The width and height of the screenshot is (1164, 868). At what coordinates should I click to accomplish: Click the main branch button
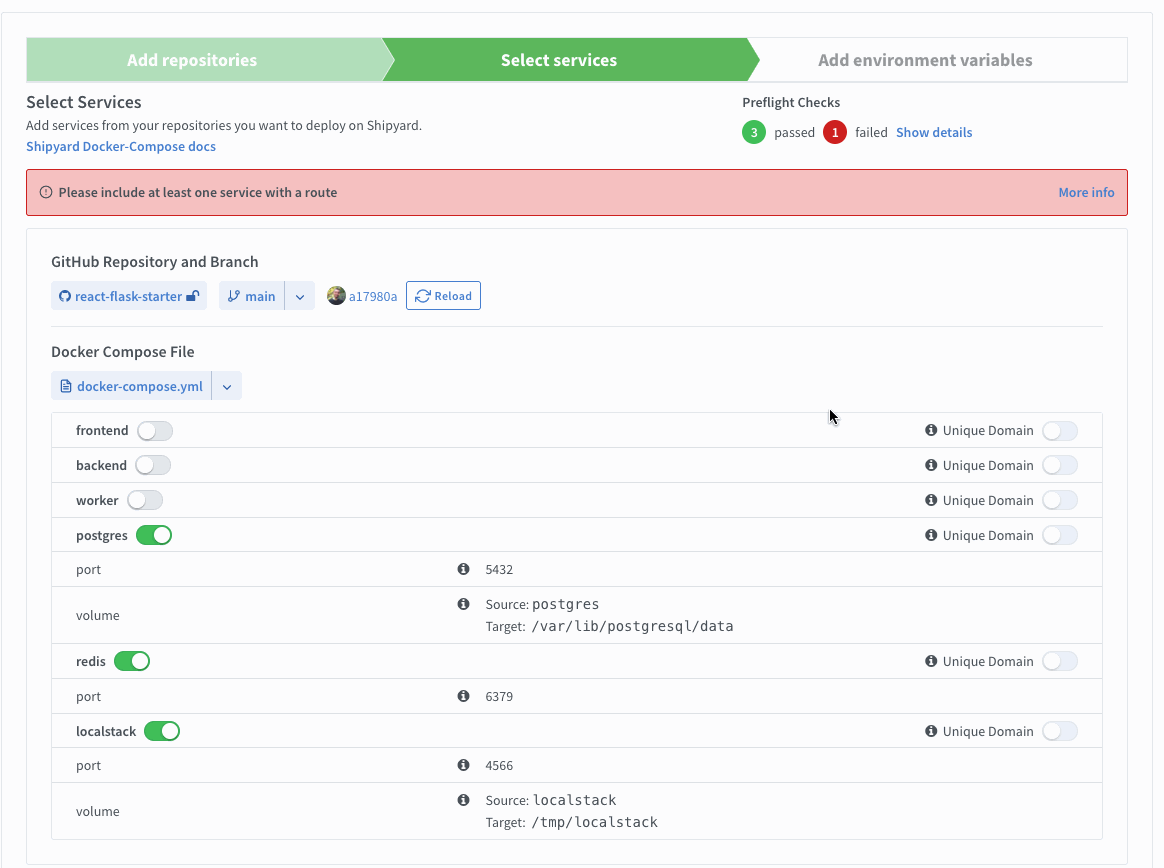point(252,296)
